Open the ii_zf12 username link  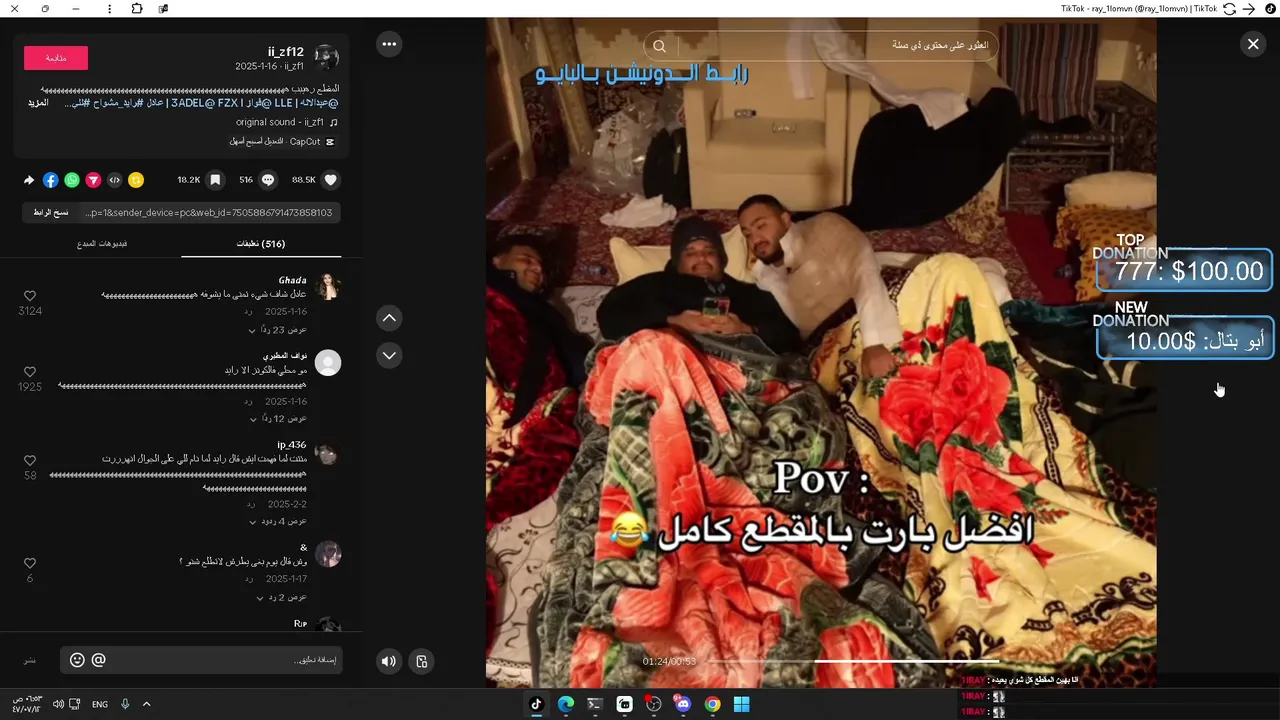286,52
